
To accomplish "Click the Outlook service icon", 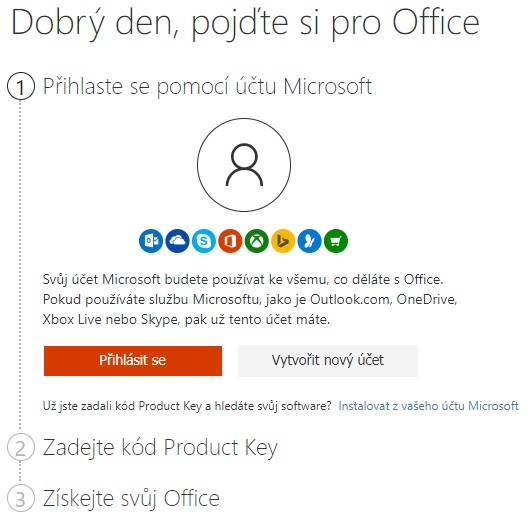I will (x=151, y=241).
